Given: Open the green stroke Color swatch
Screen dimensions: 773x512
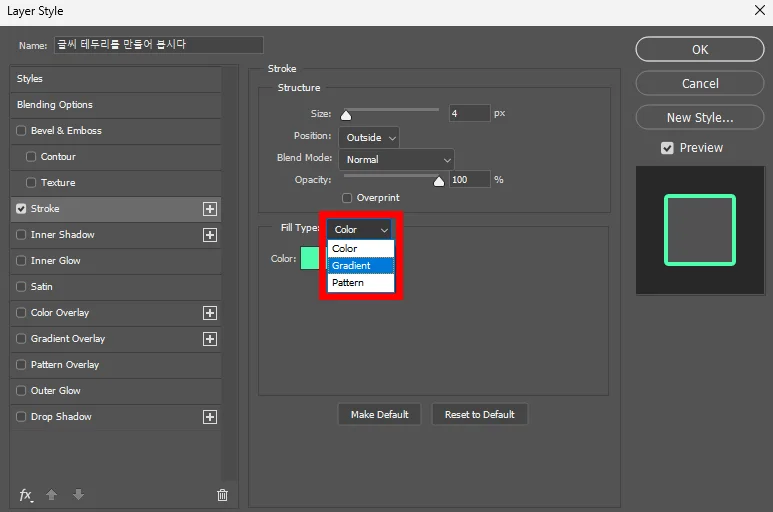Looking at the screenshot, I should coord(310,258).
